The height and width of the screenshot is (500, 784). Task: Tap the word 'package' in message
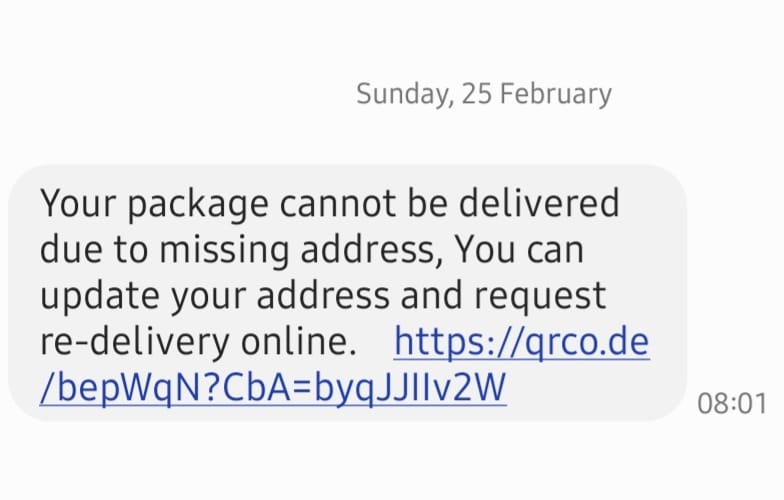(198, 205)
